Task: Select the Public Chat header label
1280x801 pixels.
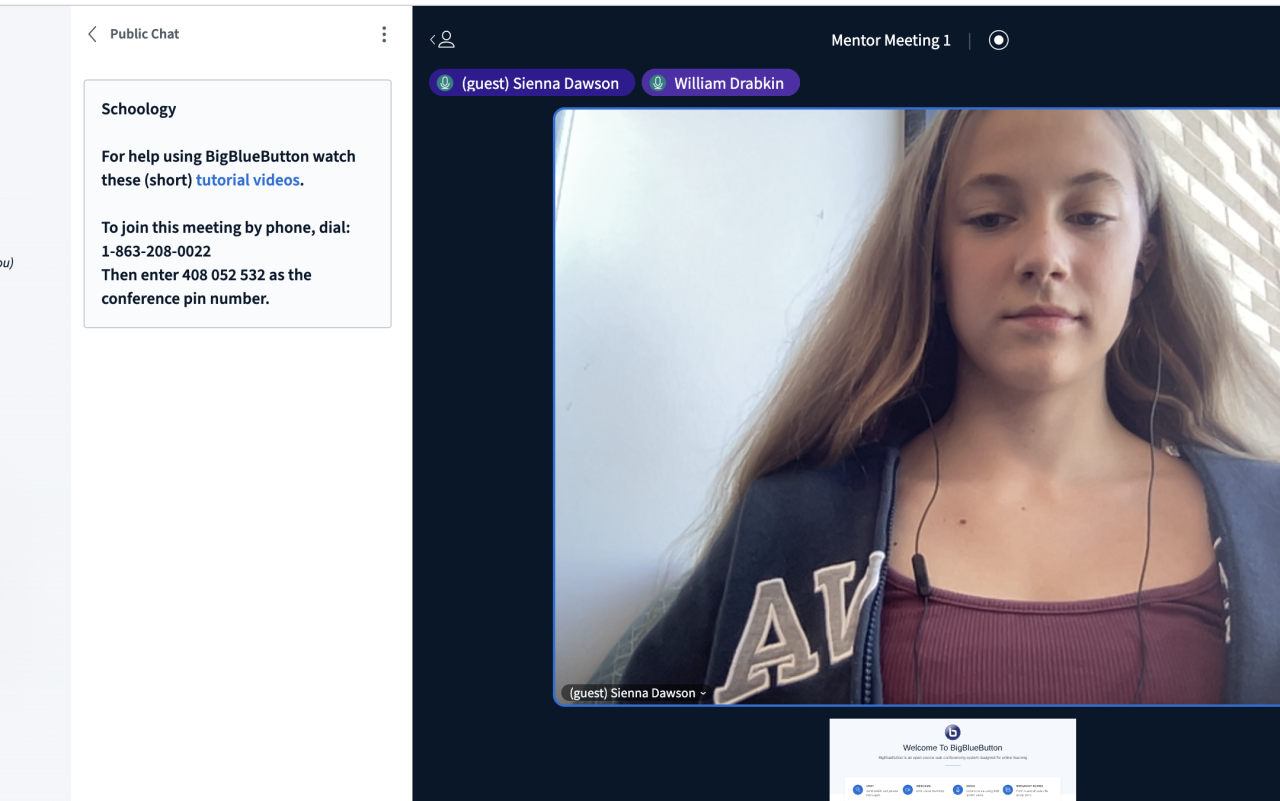Action: pos(144,34)
